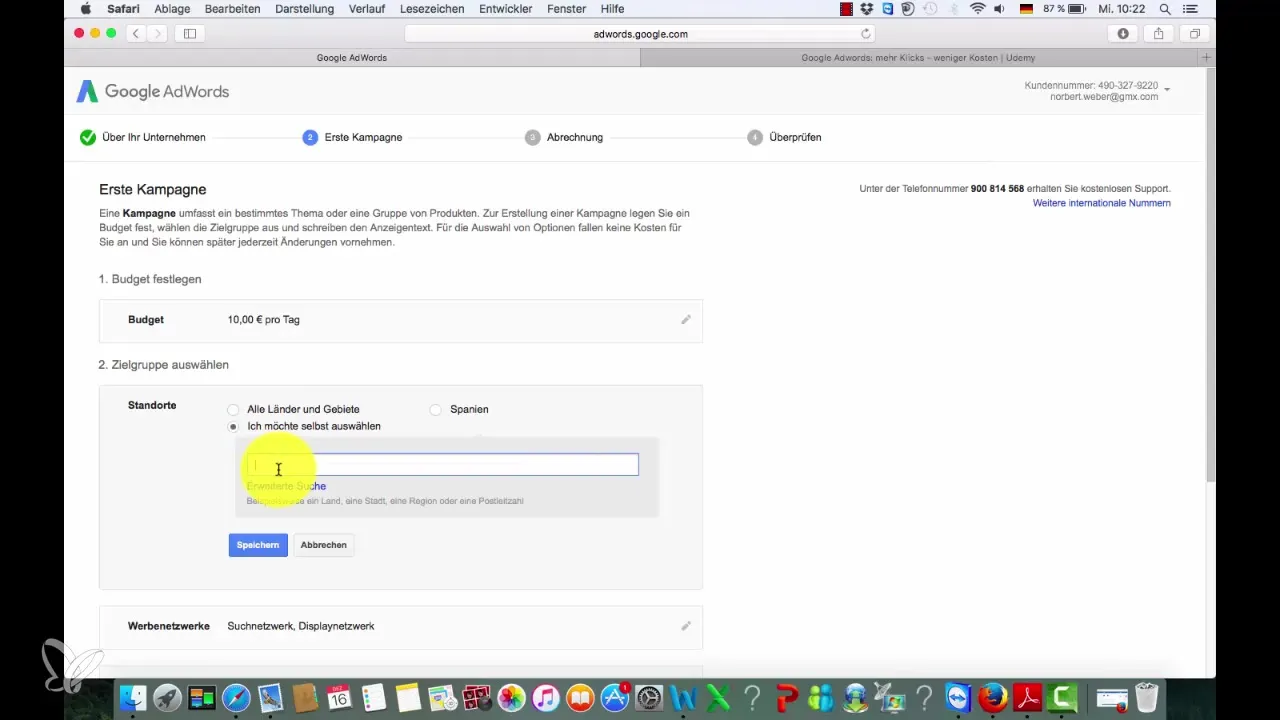1280x720 pixels.
Task: Go forward with Safari forward arrow
Action: click(x=158, y=34)
